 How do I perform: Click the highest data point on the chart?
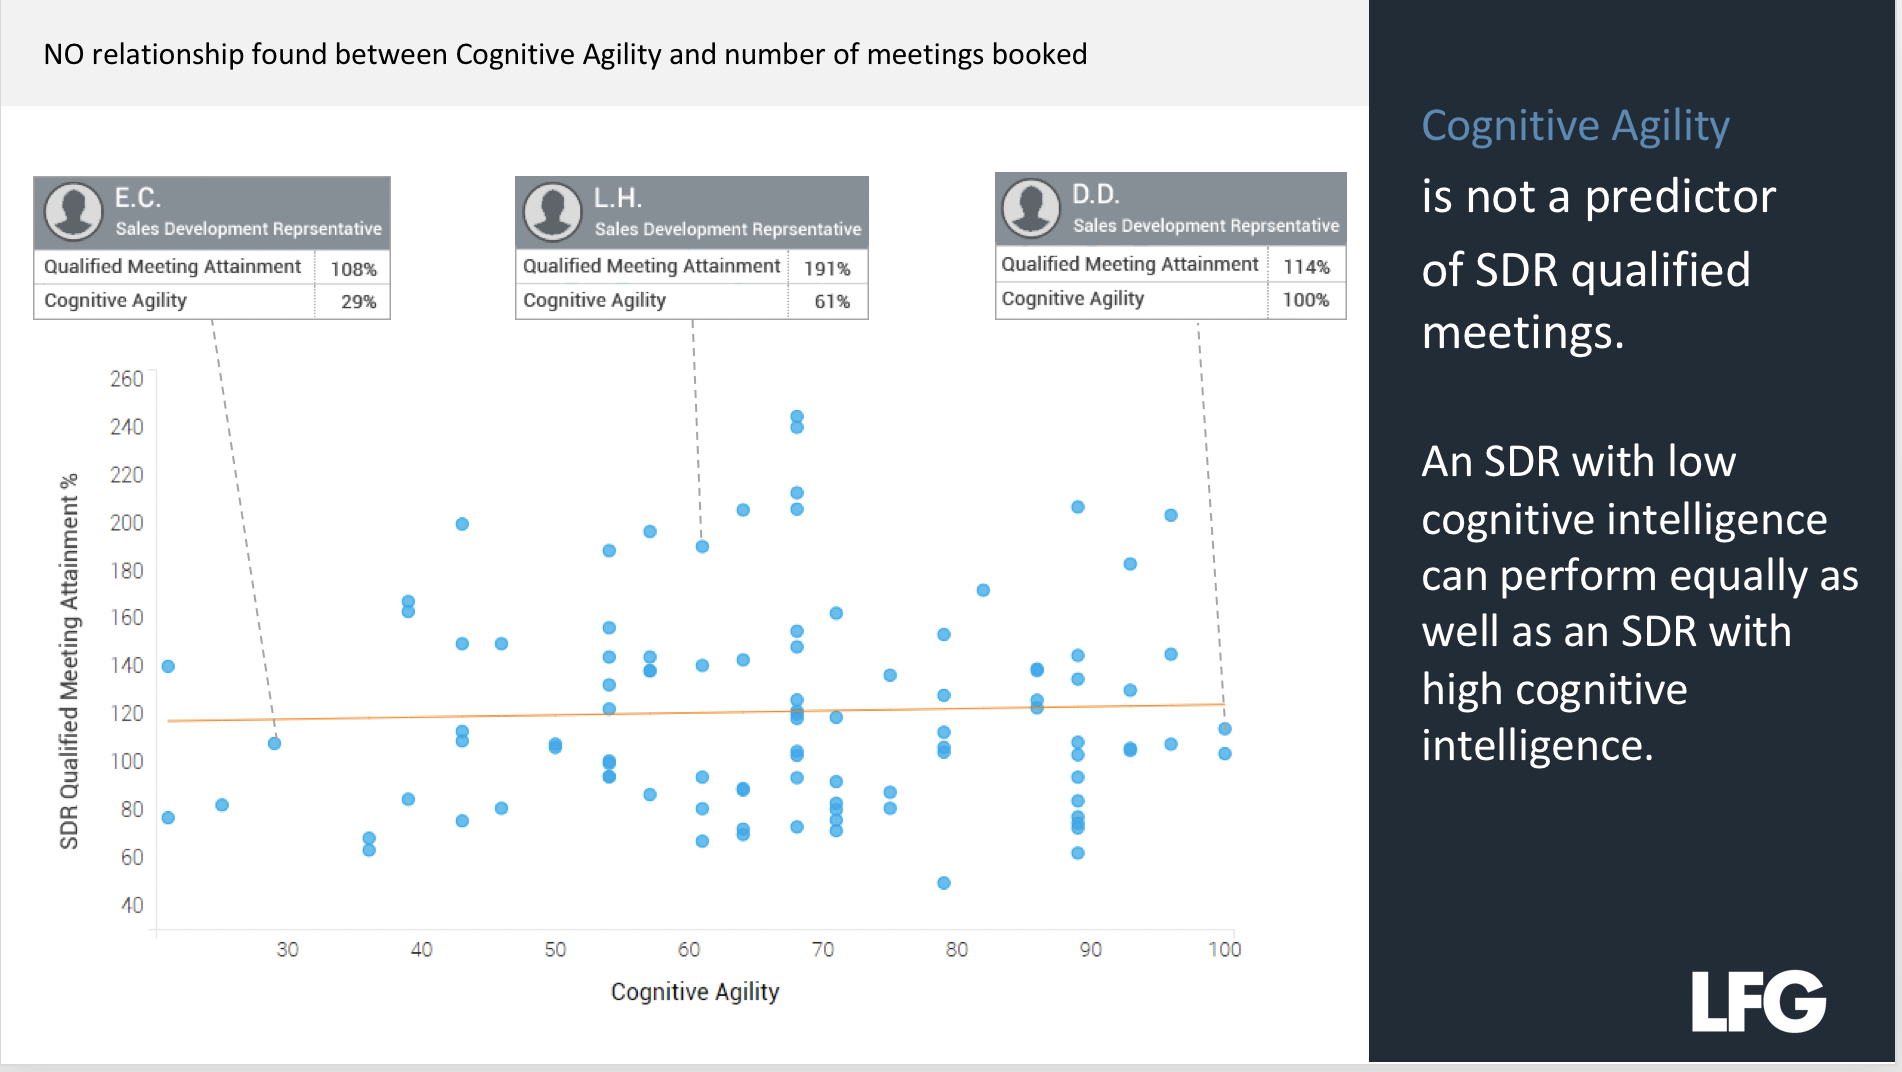tap(797, 416)
